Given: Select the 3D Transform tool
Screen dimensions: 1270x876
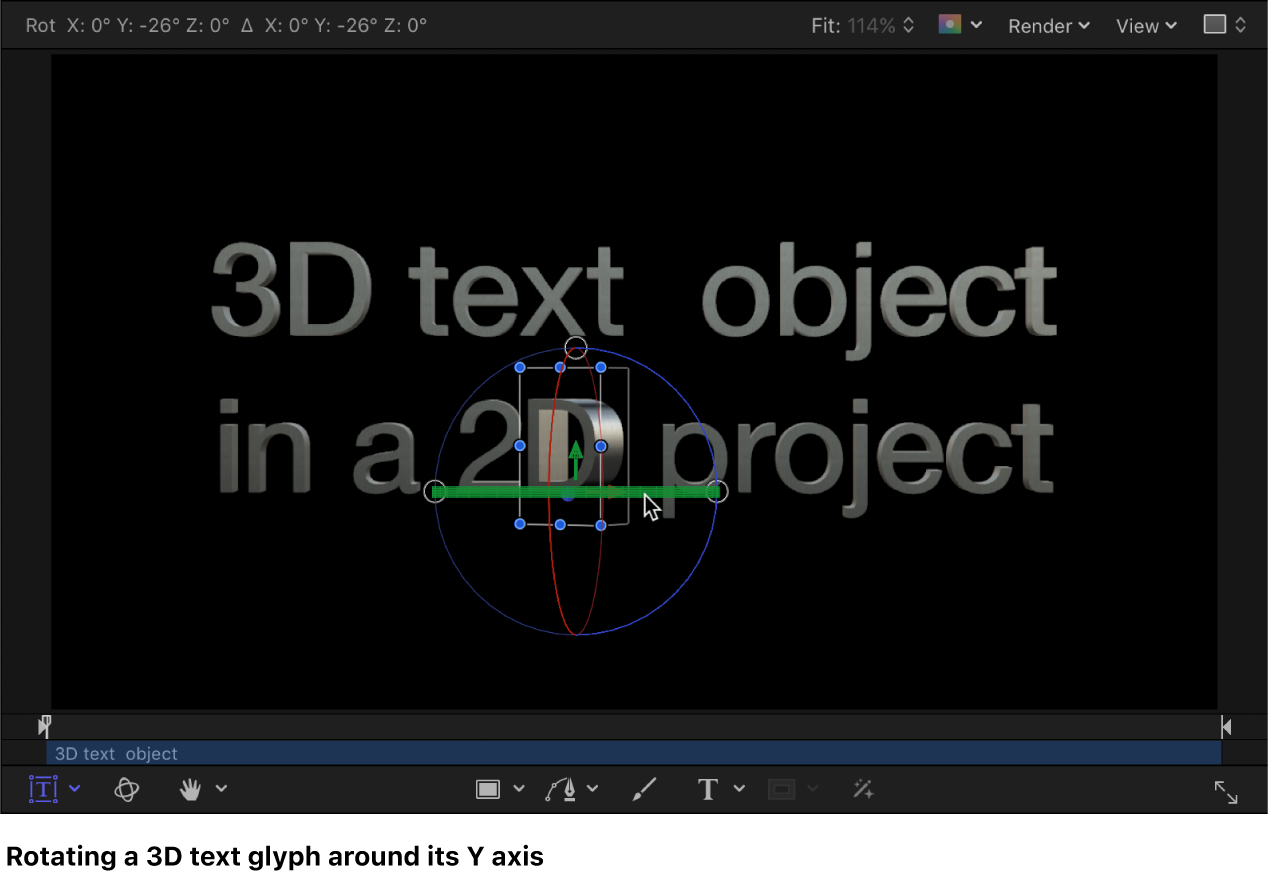Looking at the screenshot, I should pyautogui.click(x=127, y=789).
